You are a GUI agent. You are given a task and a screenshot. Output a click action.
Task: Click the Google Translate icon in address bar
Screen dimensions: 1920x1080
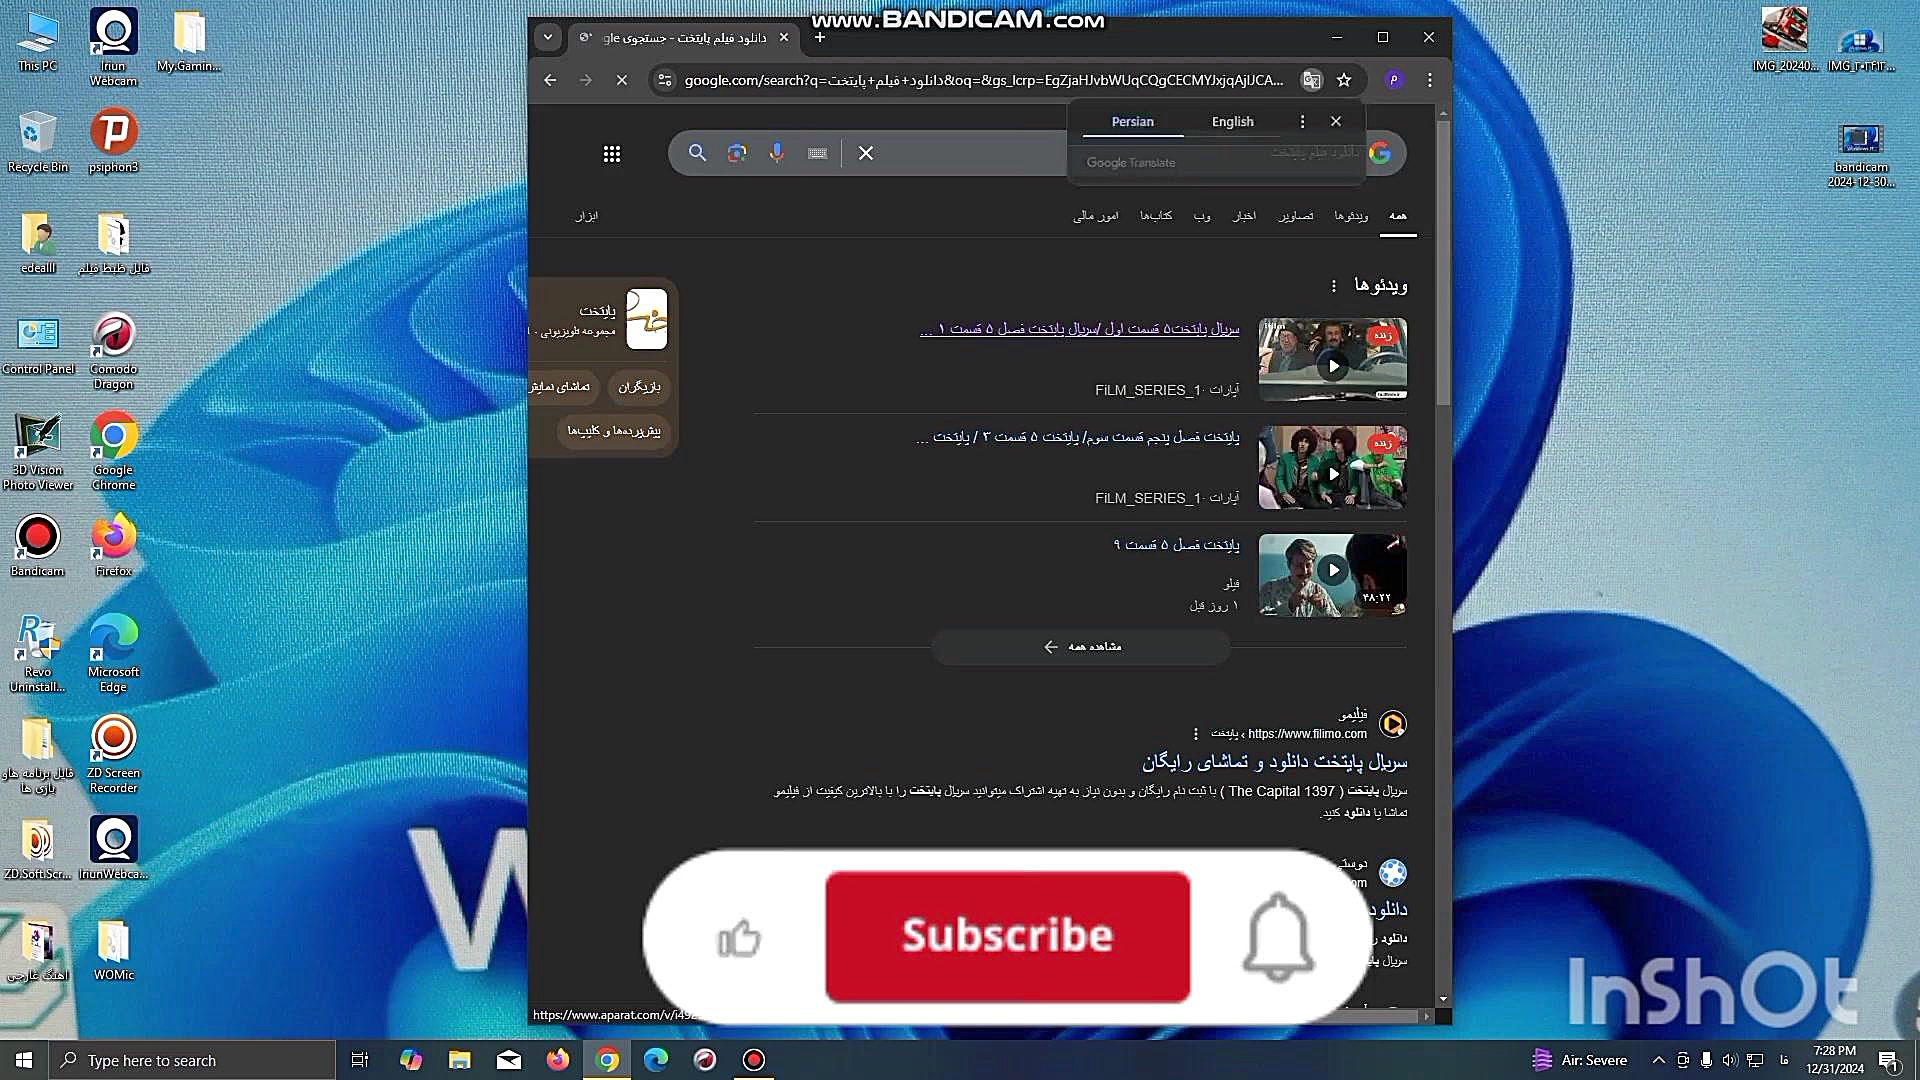(x=1312, y=80)
